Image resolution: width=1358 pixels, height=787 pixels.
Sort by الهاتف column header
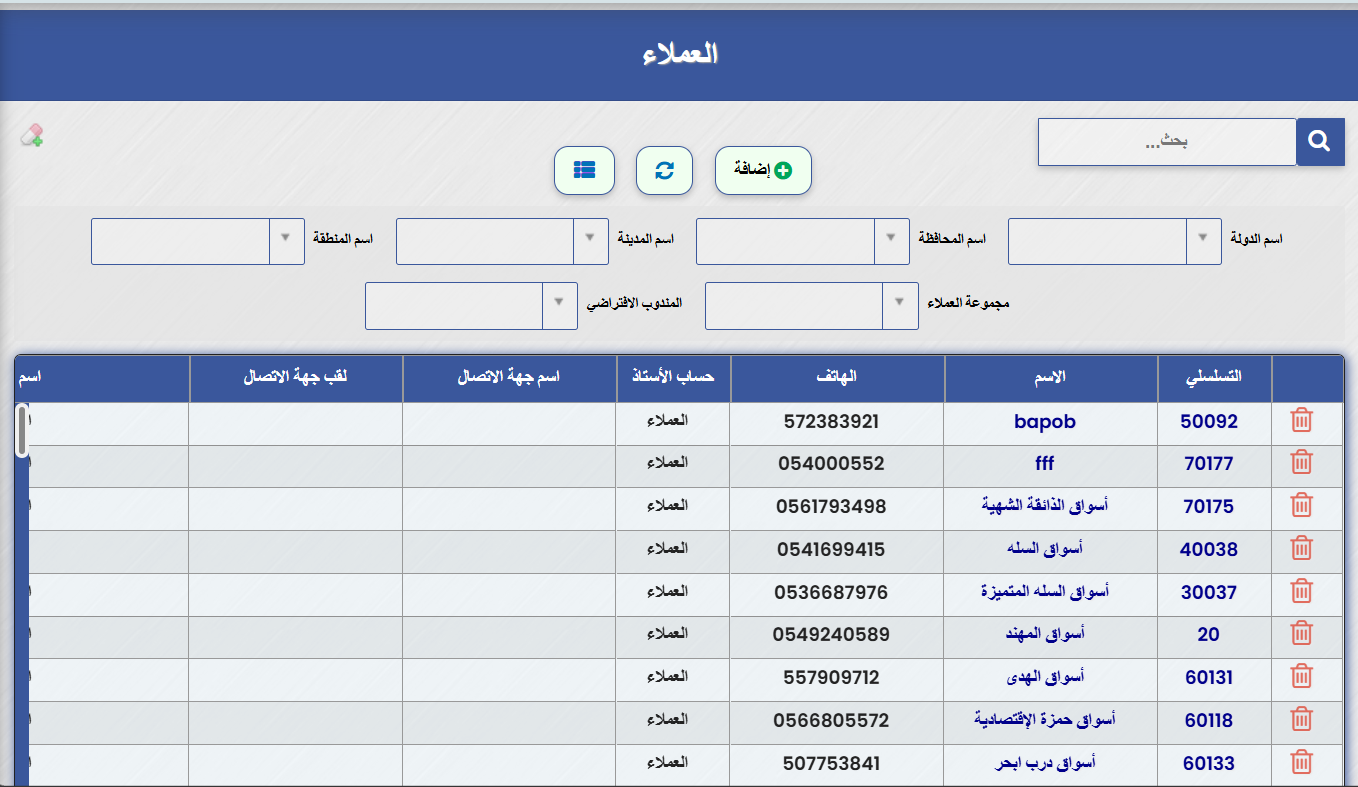click(837, 378)
